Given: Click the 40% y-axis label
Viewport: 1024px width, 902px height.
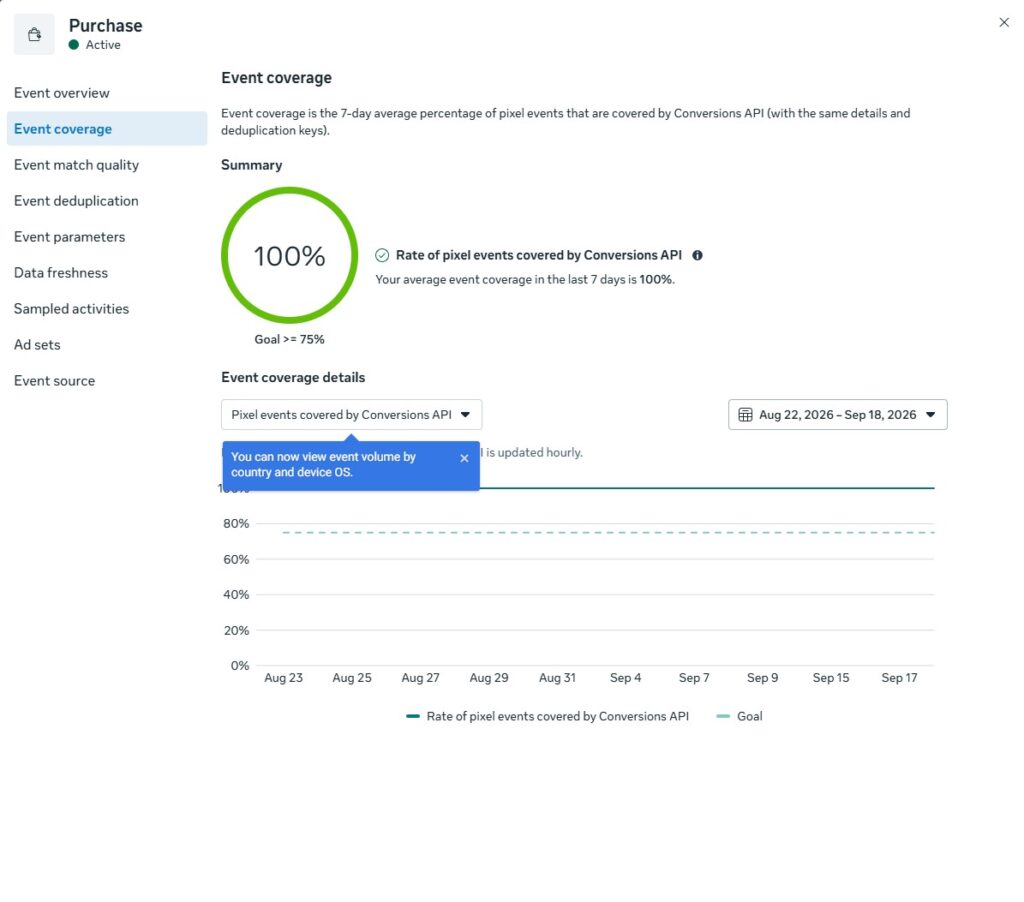Looking at the screenshot, I should pyautogui.click(x=236, y=594).
